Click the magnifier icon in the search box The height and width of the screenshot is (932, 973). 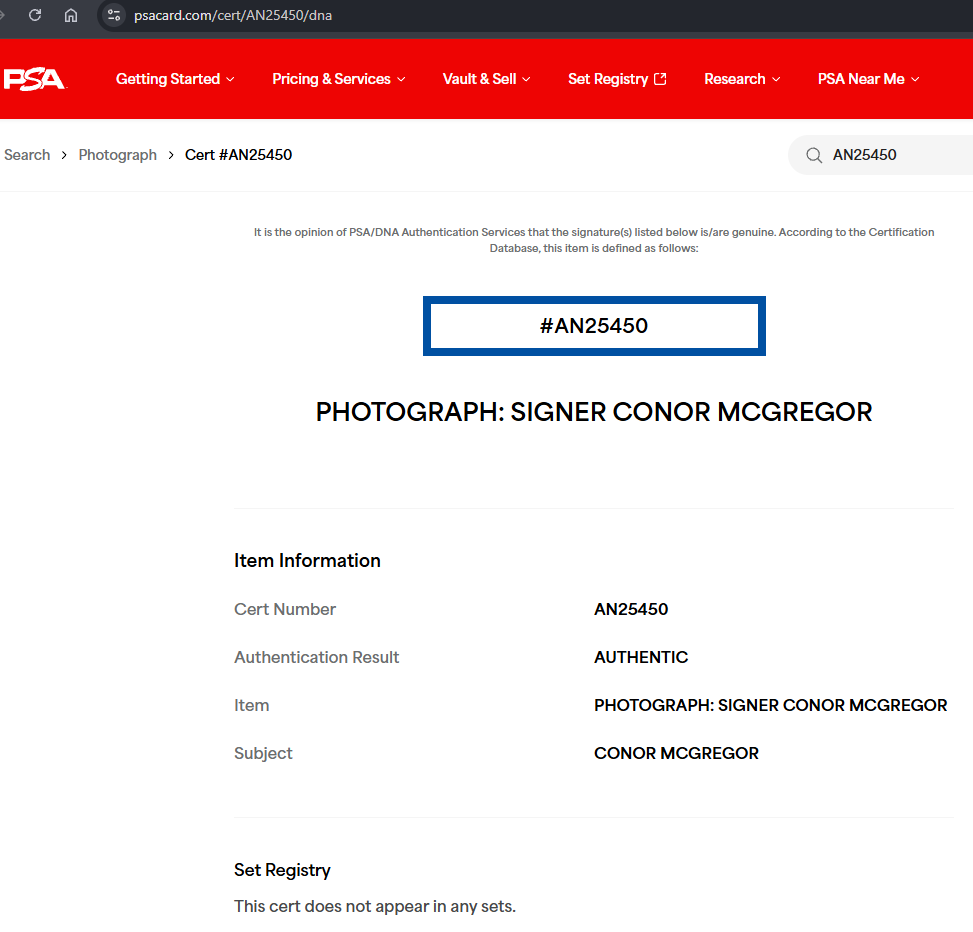[x=814, y=155]
